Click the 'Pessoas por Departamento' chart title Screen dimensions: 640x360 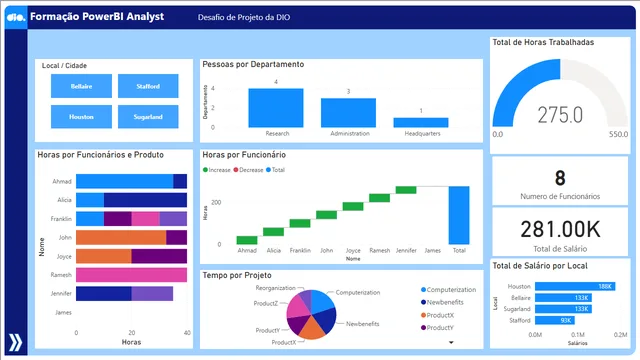click(x=253, y=64)
